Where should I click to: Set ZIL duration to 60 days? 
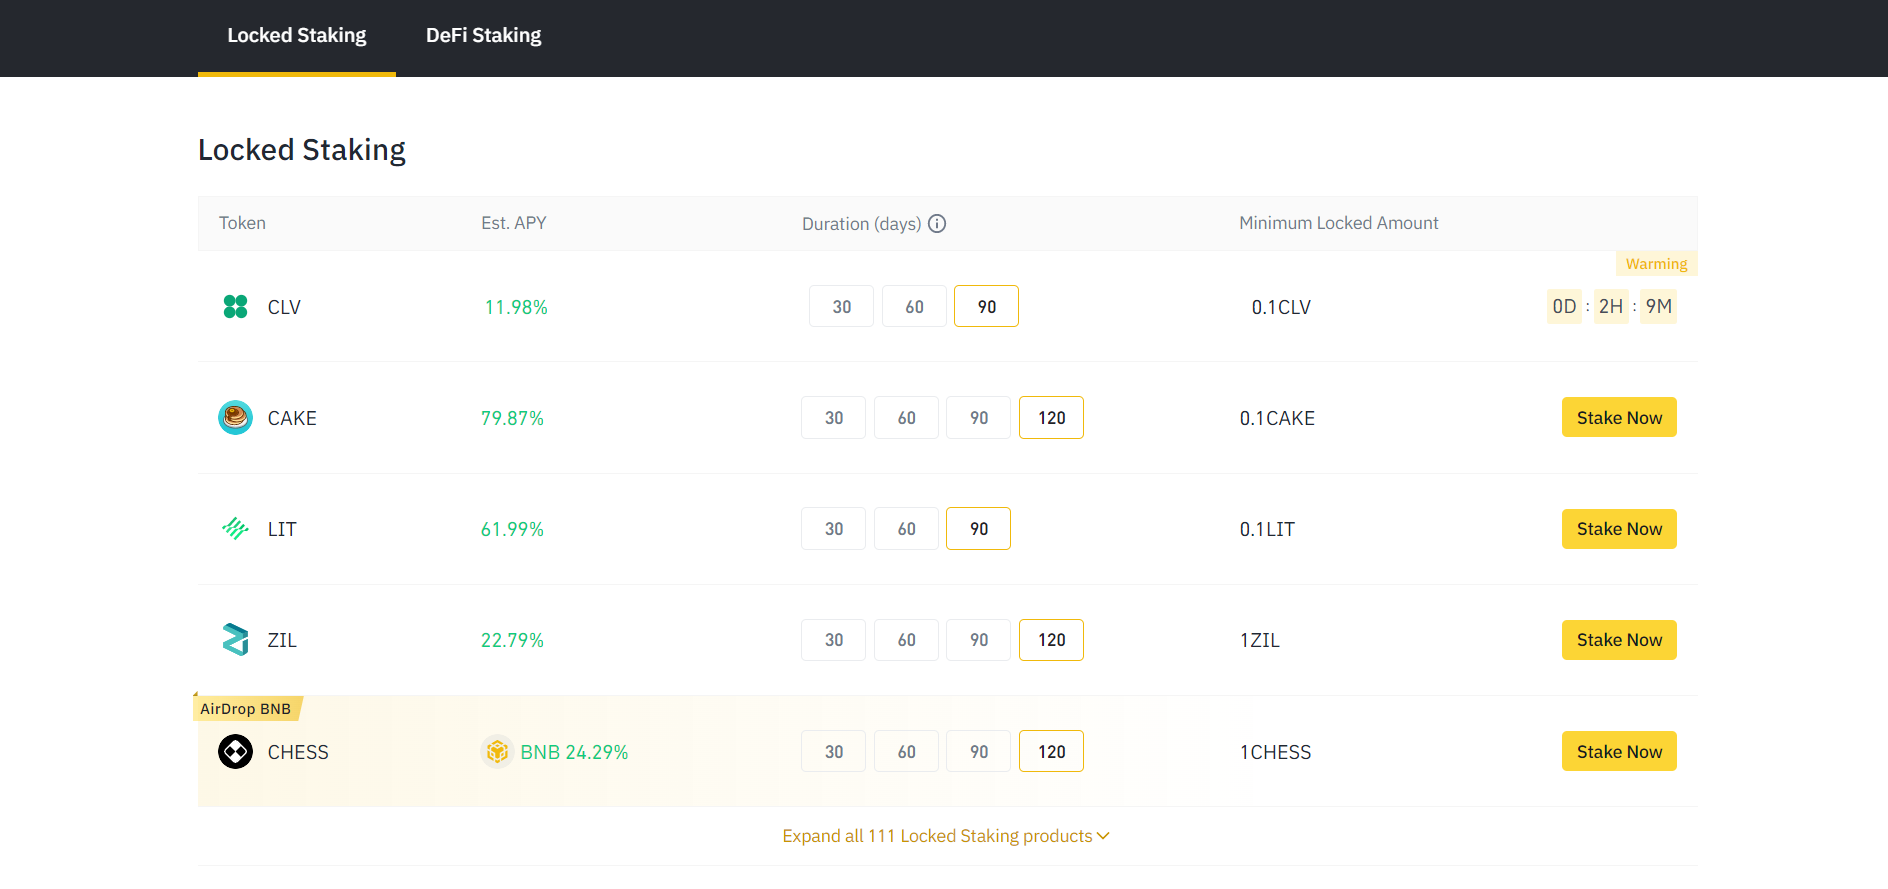(906, 639)
